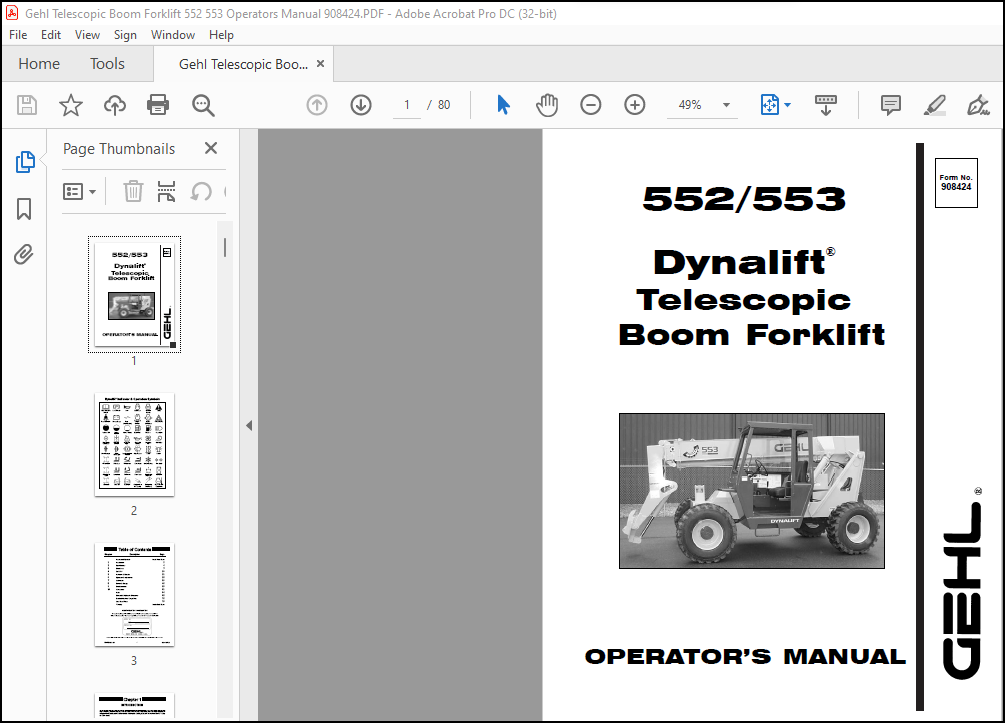Expand the fit page options arrow
Viewport: 1005px width, 723px height.
pos(788,105)
